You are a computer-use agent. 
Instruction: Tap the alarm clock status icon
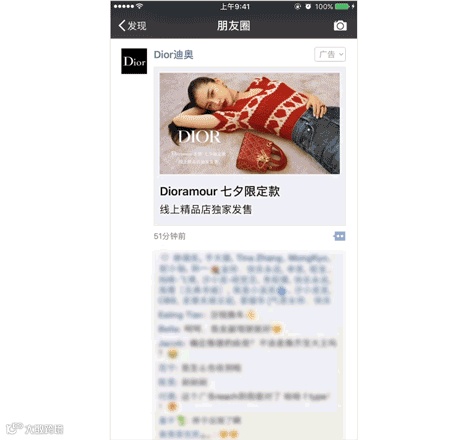pos(308,6)
